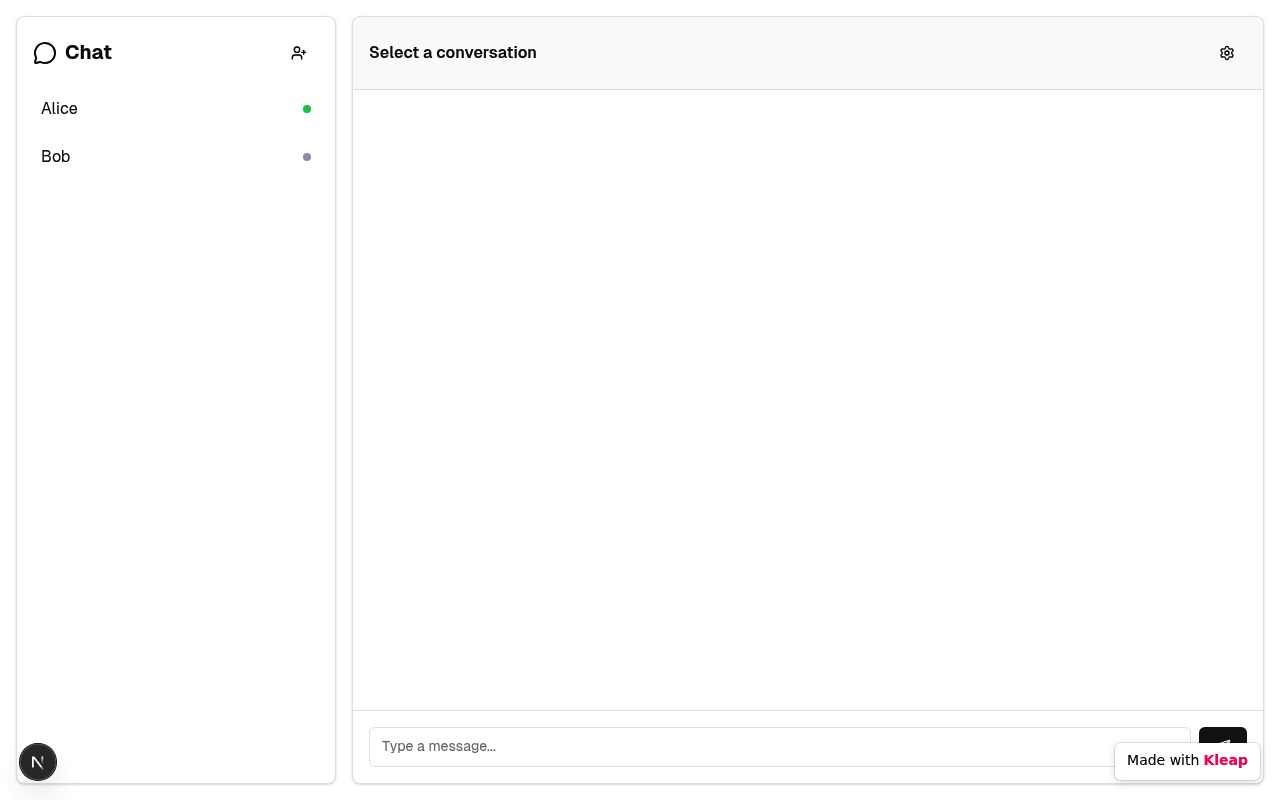Click the "Select a conversation" title

[x=452, y=53]
